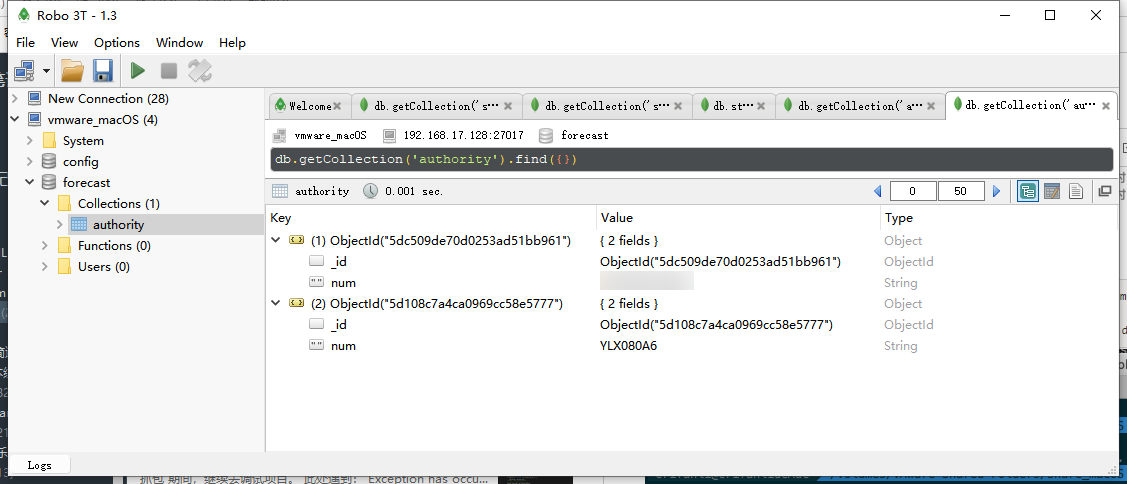Switch results to tree view mode
Screen dimensions: 1127x484
(x=1028, y=191)
